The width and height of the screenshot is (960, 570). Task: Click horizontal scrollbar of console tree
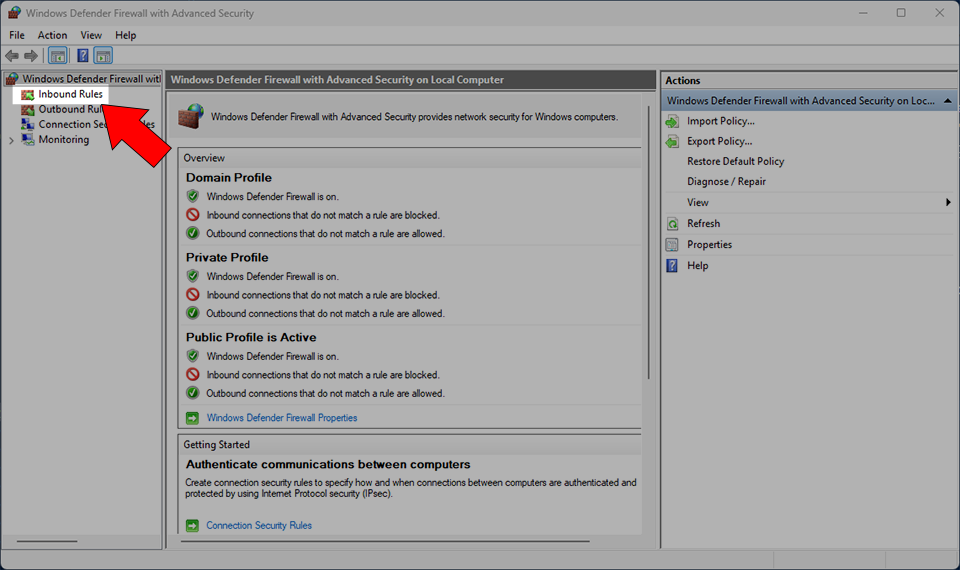(47, 541)
